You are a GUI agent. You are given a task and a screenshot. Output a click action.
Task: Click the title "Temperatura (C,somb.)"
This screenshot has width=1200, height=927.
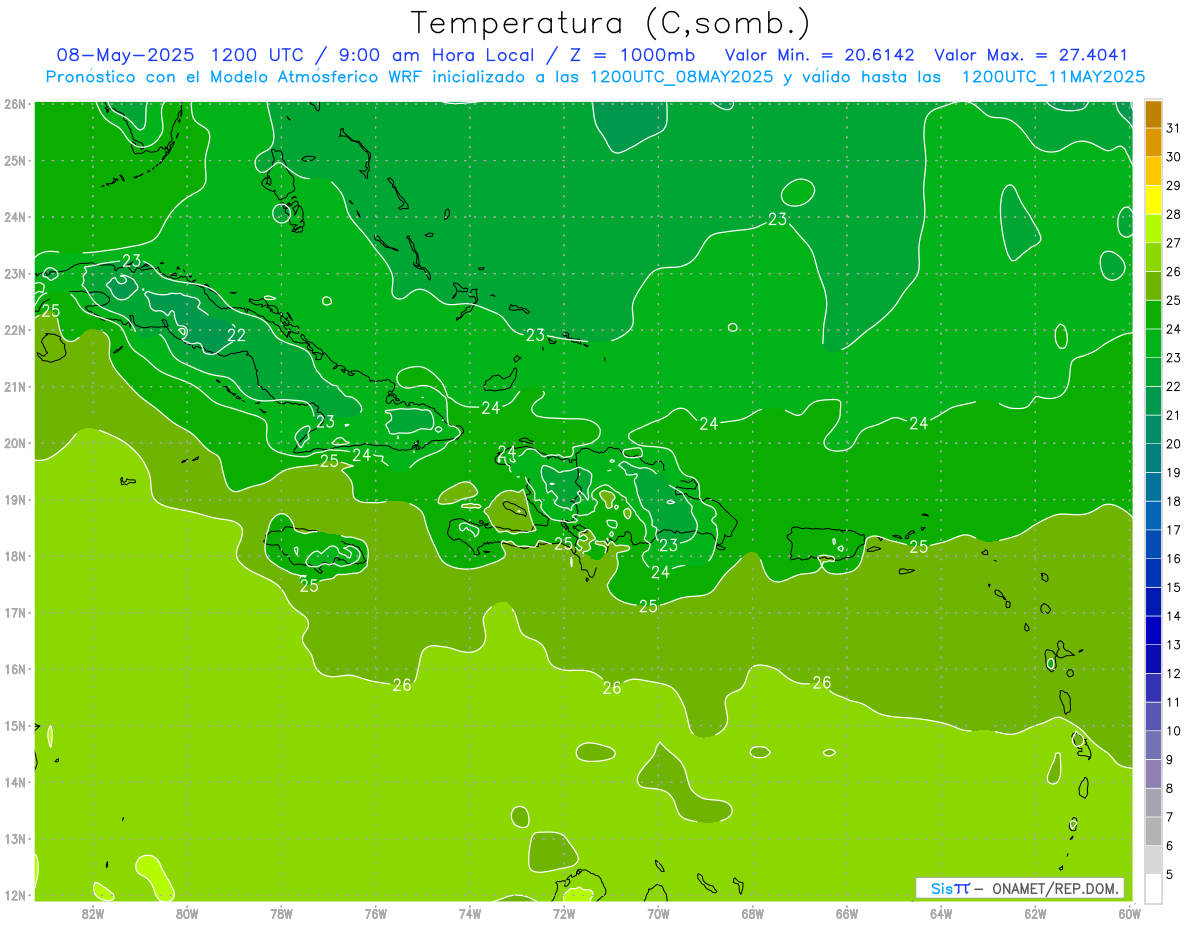(x=611, y=23)
